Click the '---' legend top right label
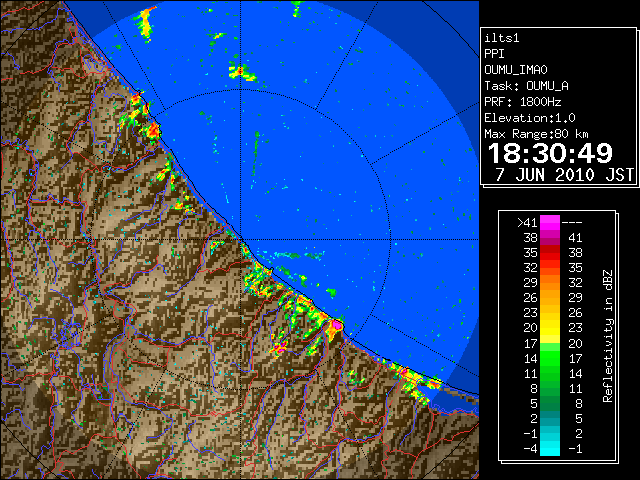The image size is (640, 480). (x=572, y=223)
